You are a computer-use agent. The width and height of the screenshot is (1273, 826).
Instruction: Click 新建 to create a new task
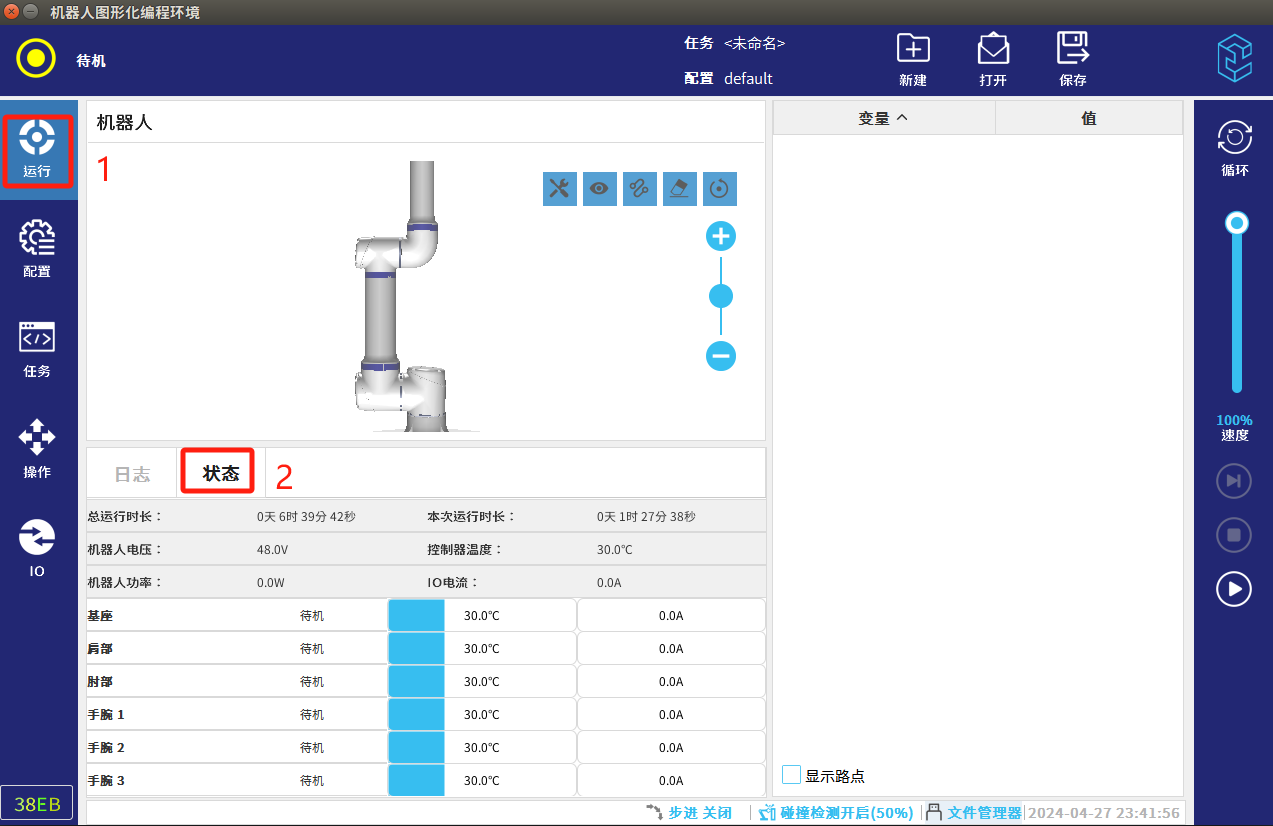913,60
